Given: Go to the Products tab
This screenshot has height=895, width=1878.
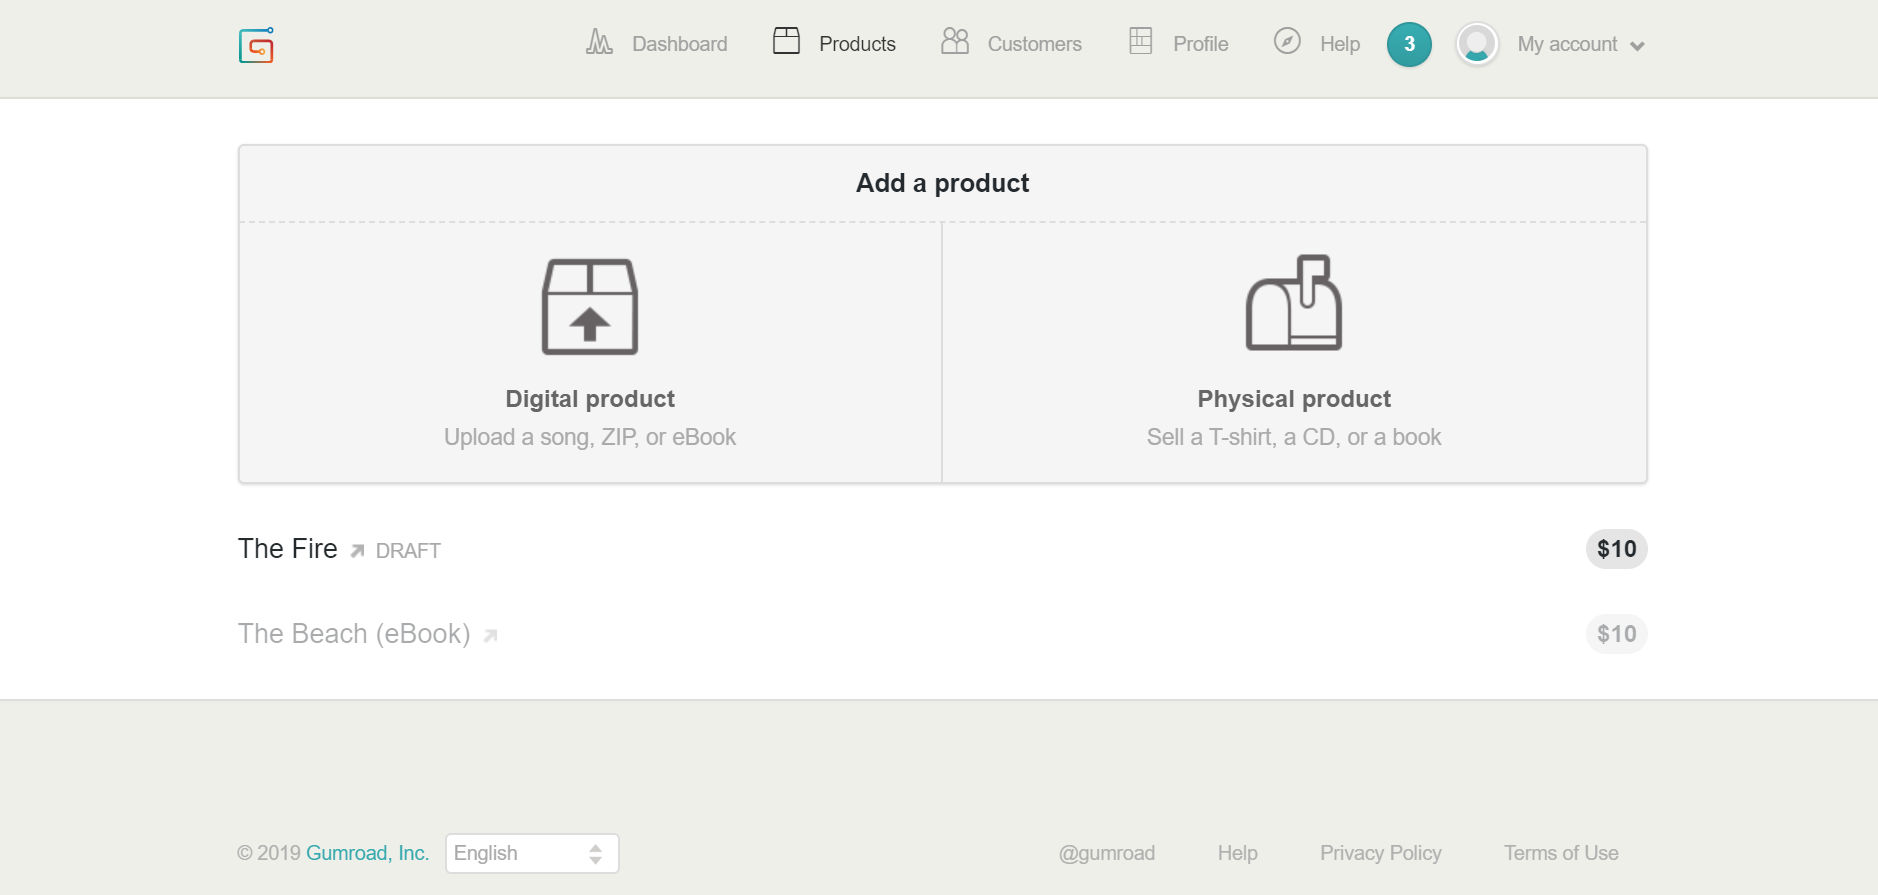Looking at the screenshot, I should click(x=856, y=44).
